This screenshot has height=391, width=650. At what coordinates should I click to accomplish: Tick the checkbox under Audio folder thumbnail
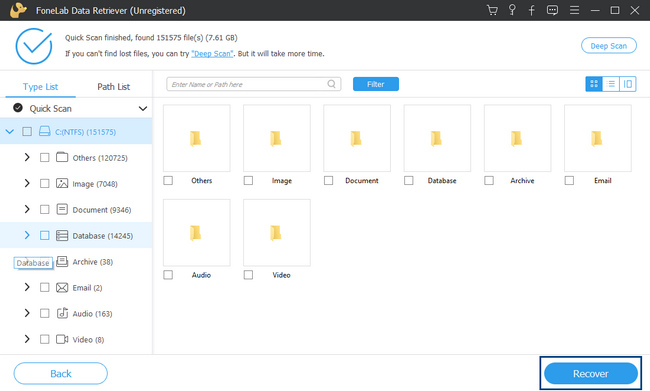pyautogui.click(x=168, y=275)
